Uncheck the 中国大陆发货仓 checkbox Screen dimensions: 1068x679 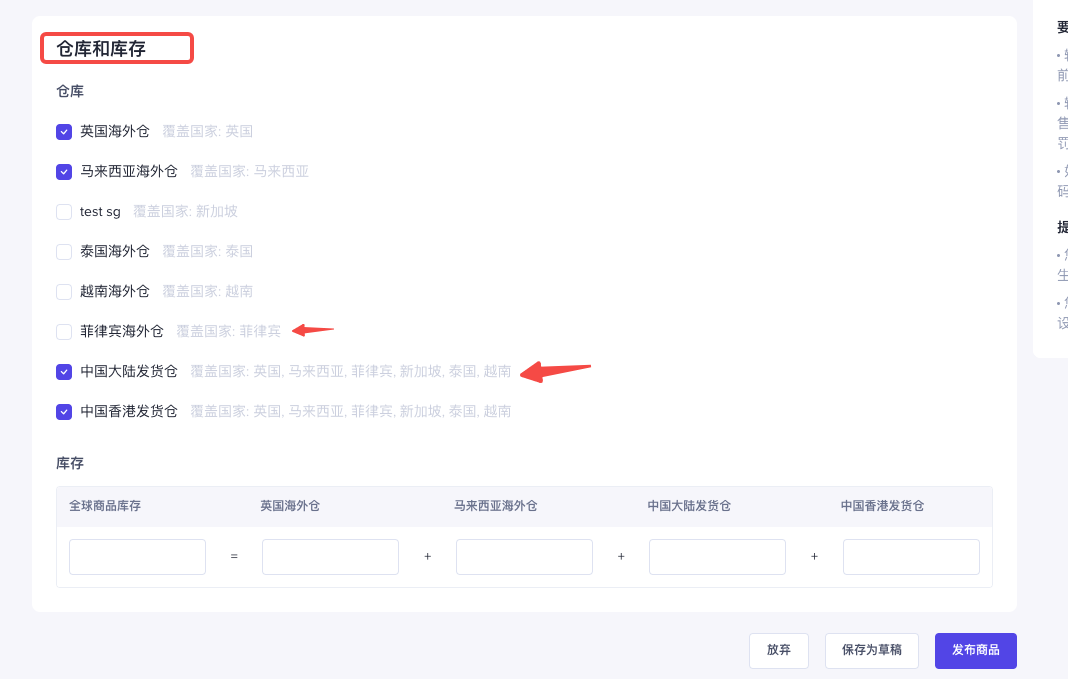click(64, 372)
